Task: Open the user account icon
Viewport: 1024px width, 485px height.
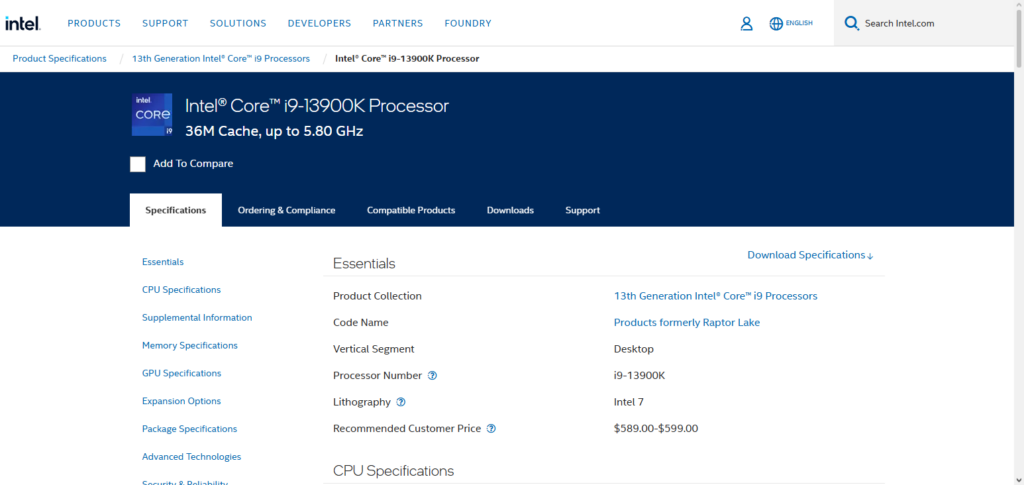Action: coord(746,23)
